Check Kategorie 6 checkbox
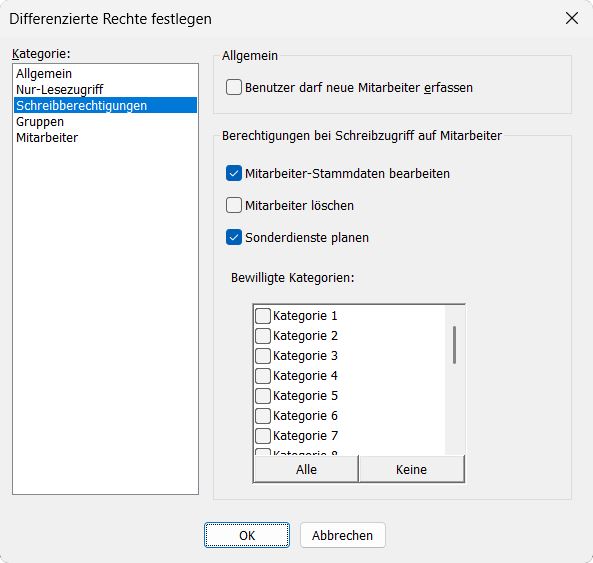593x563 pixels. click(x=263, y=416)
